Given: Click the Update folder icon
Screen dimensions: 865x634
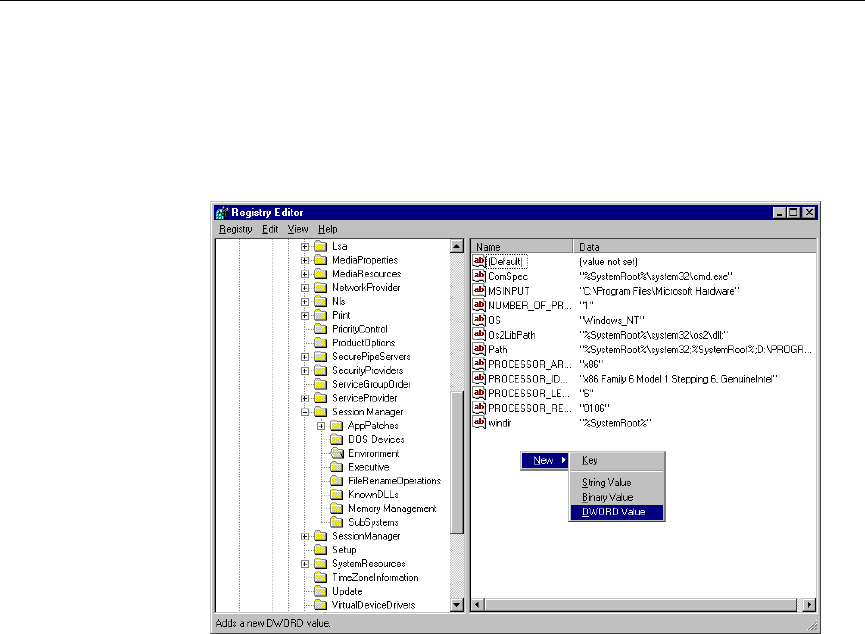Looking at the screenshot, I should pyautogui.click(x=321, y=592).
